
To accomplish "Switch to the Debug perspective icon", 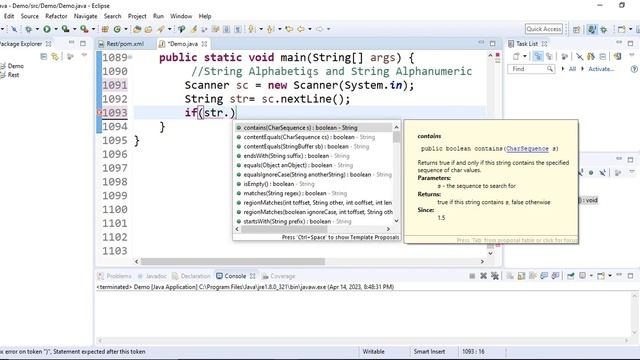I will point(604,29).
